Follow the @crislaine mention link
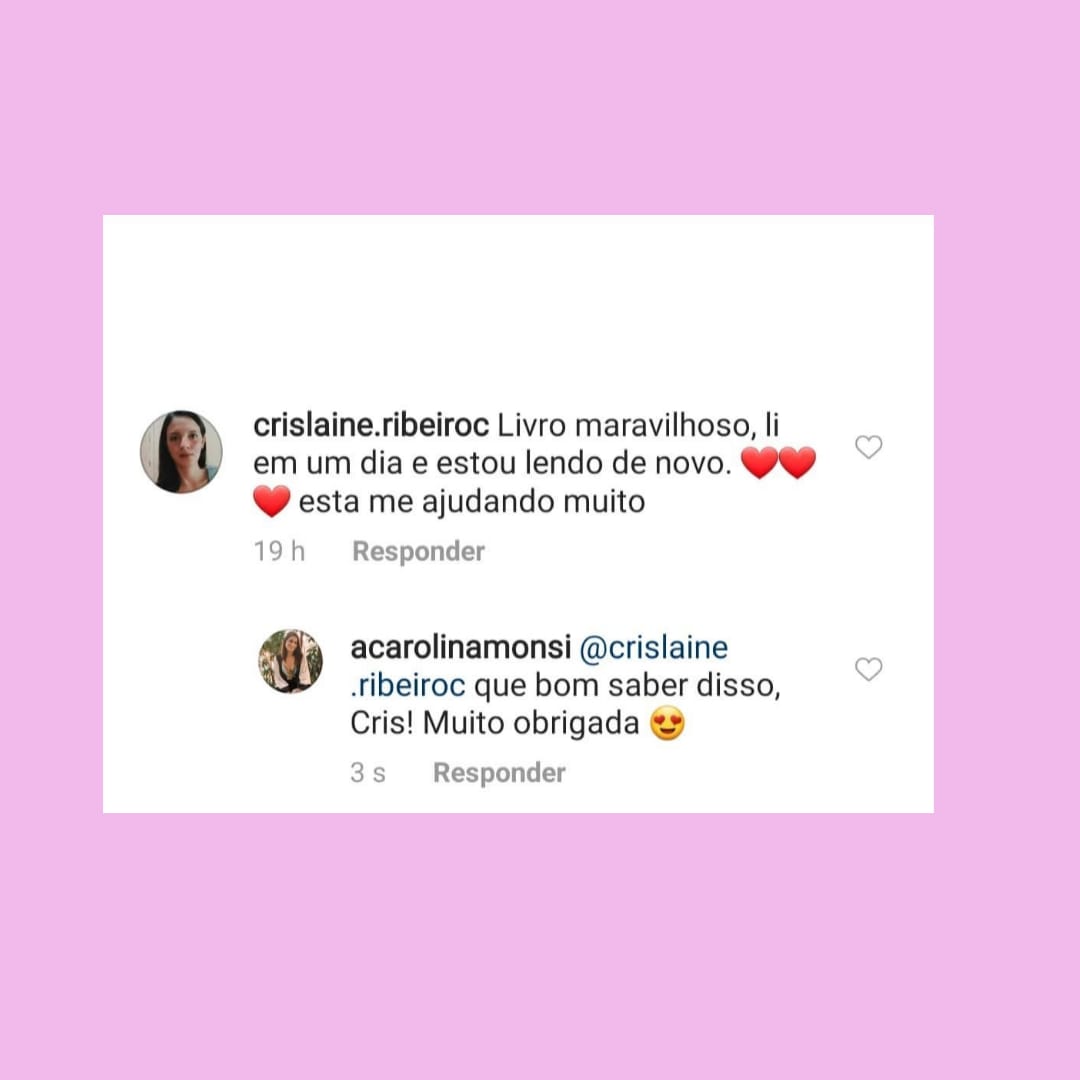Image resolution: width=1080 pixels, height=1080 pixels. pyautogui.click(x=654, y=647)
